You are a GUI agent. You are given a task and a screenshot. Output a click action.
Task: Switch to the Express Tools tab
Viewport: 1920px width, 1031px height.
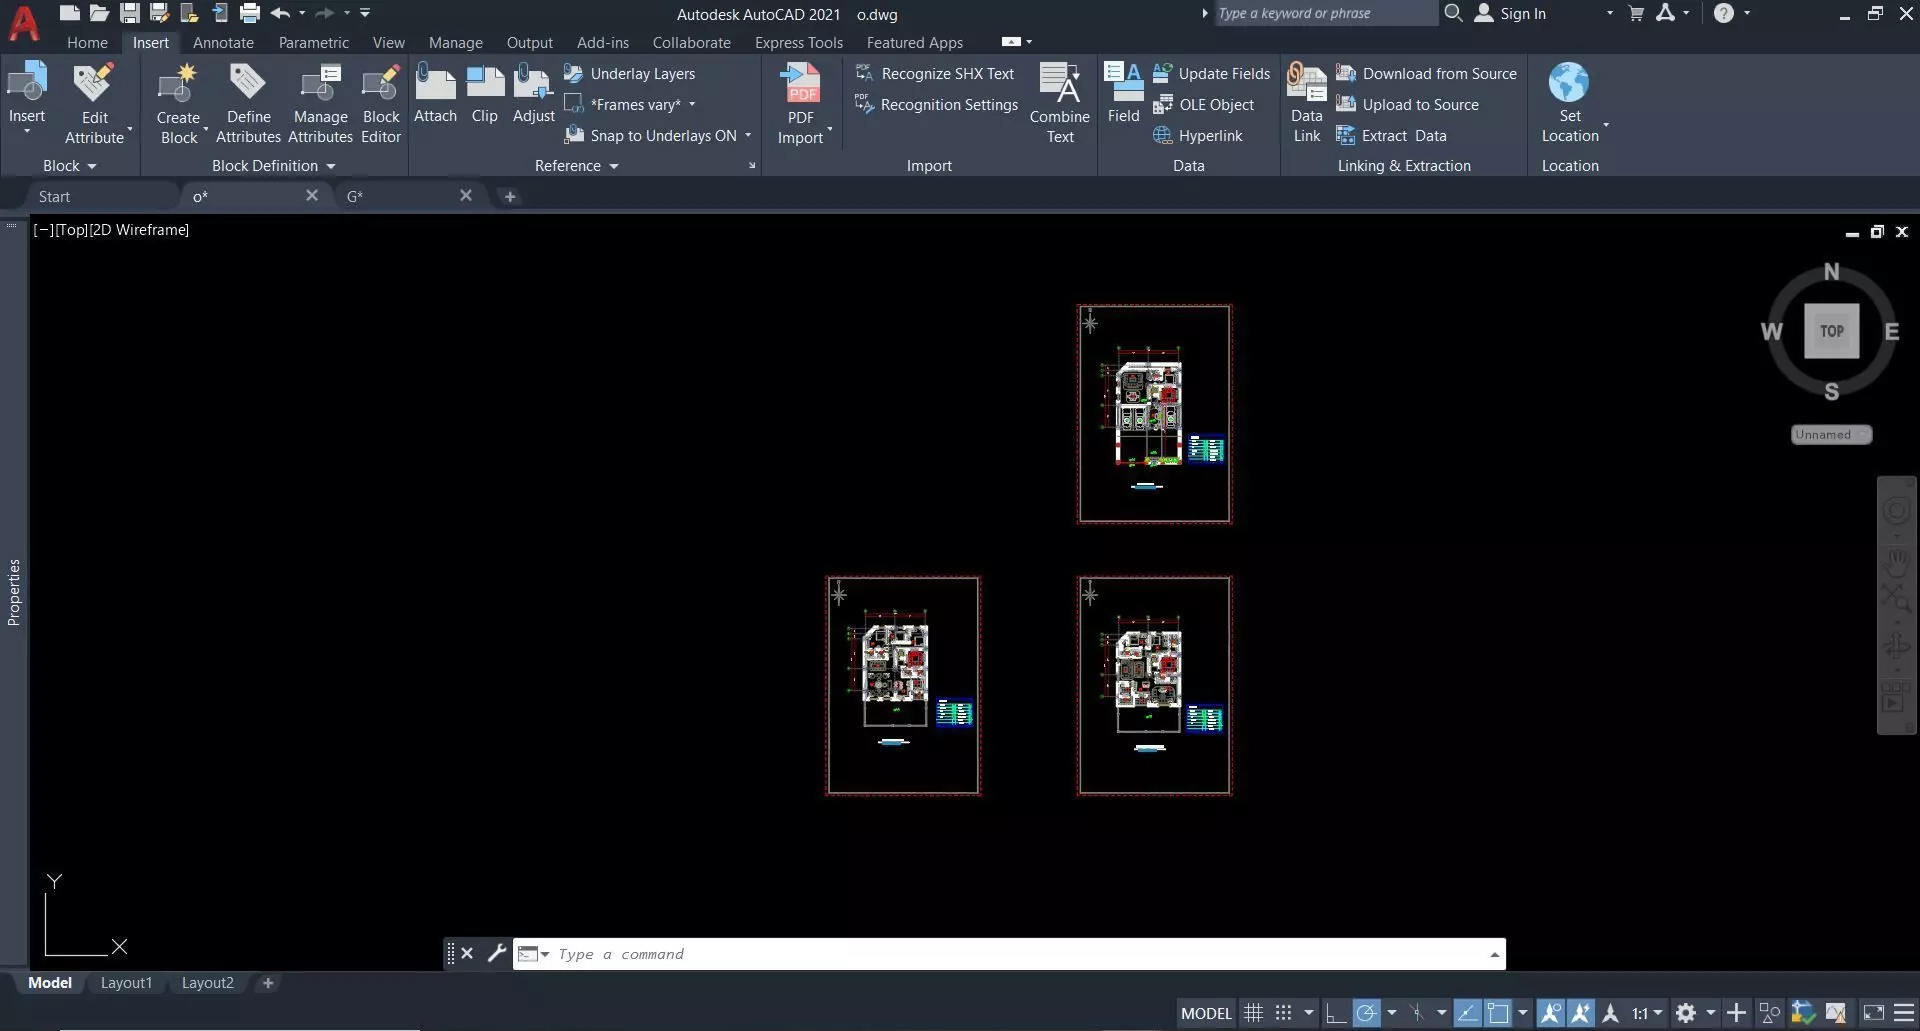point(798,42)
